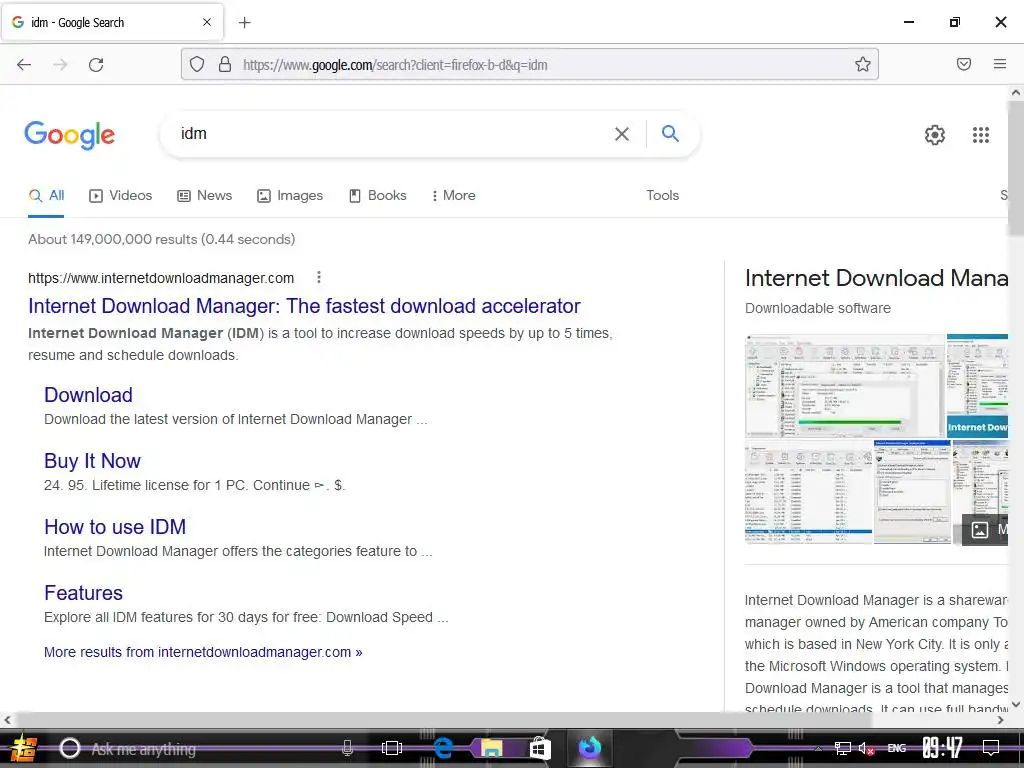Viewport: 1024px width, 768px height.
Task: Open the Download sitelink
Action: coord(88,394)
